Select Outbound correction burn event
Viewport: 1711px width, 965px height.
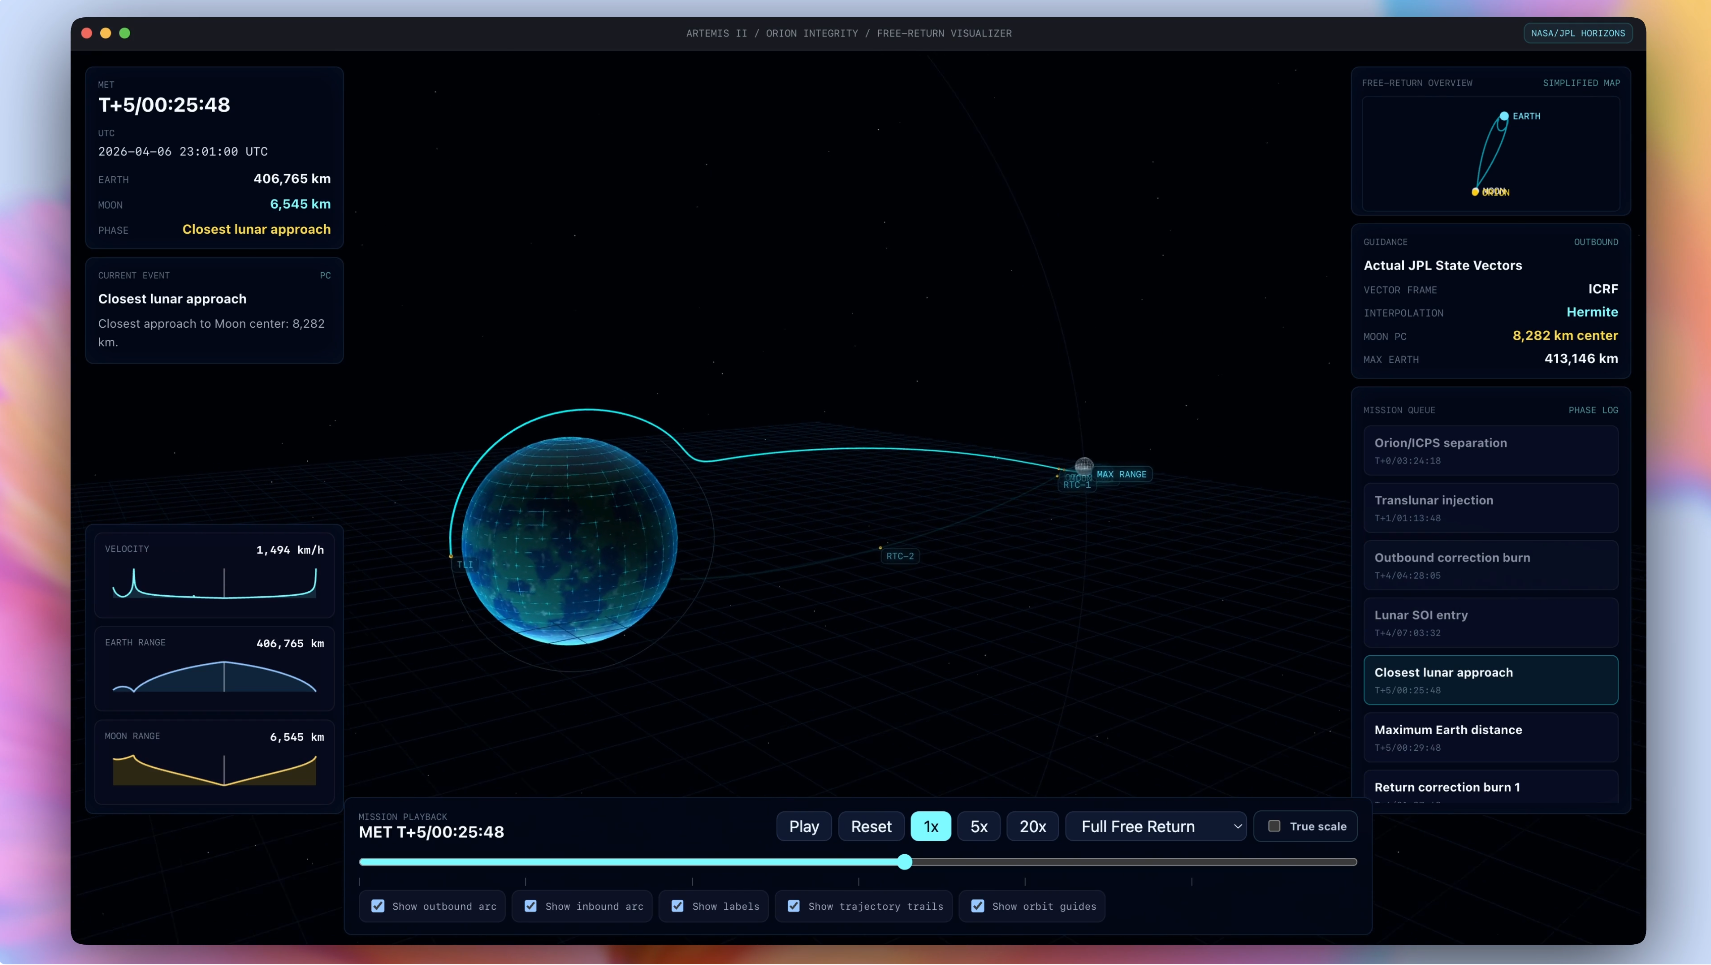click(x=1490, y=566)
